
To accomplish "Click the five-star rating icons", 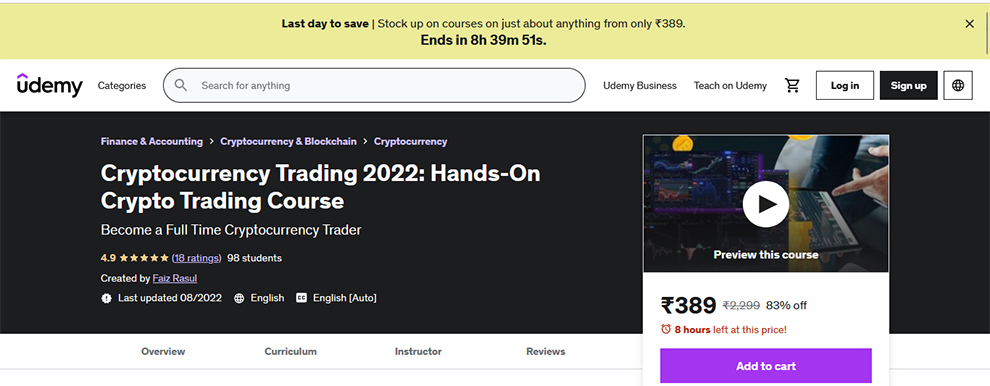I will (x=144, y=258).
